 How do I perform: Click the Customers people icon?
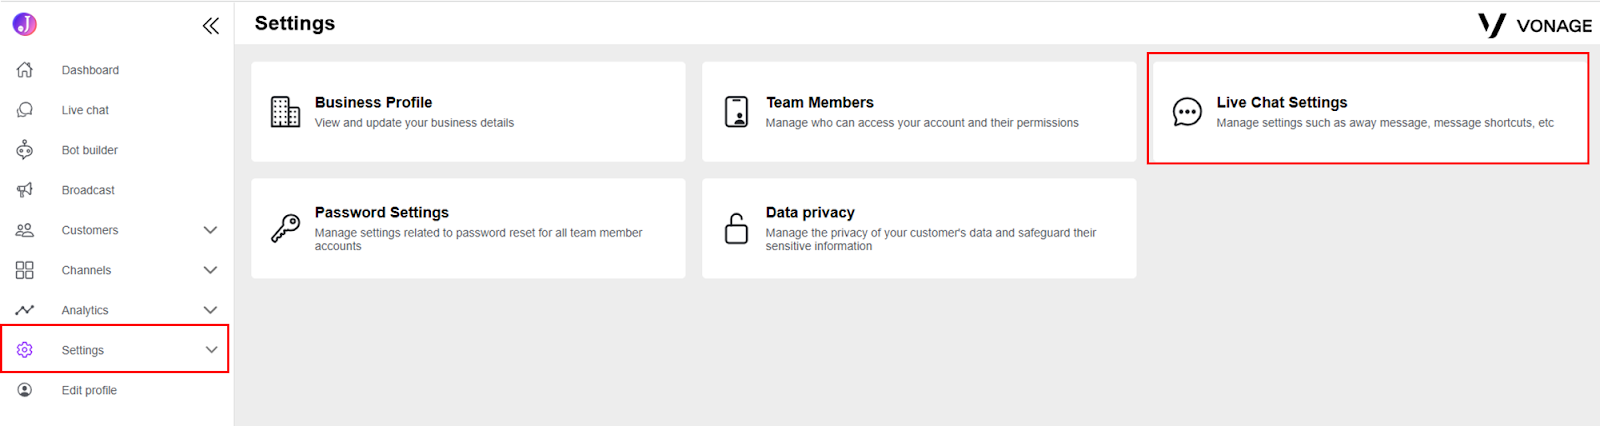pyautogui.click(x=25, y=230)
